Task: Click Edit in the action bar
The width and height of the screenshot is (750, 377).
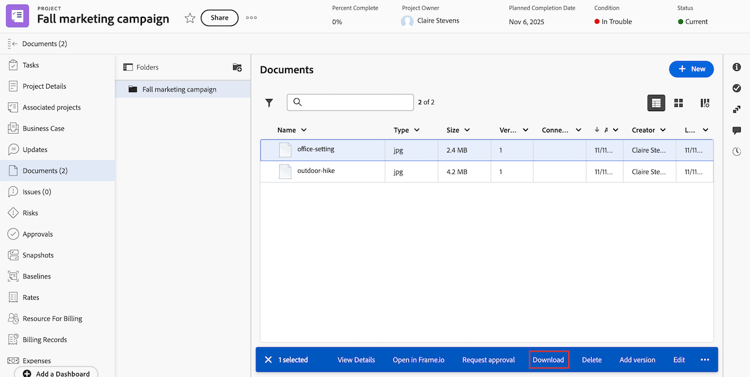Action: pos(679,360)
